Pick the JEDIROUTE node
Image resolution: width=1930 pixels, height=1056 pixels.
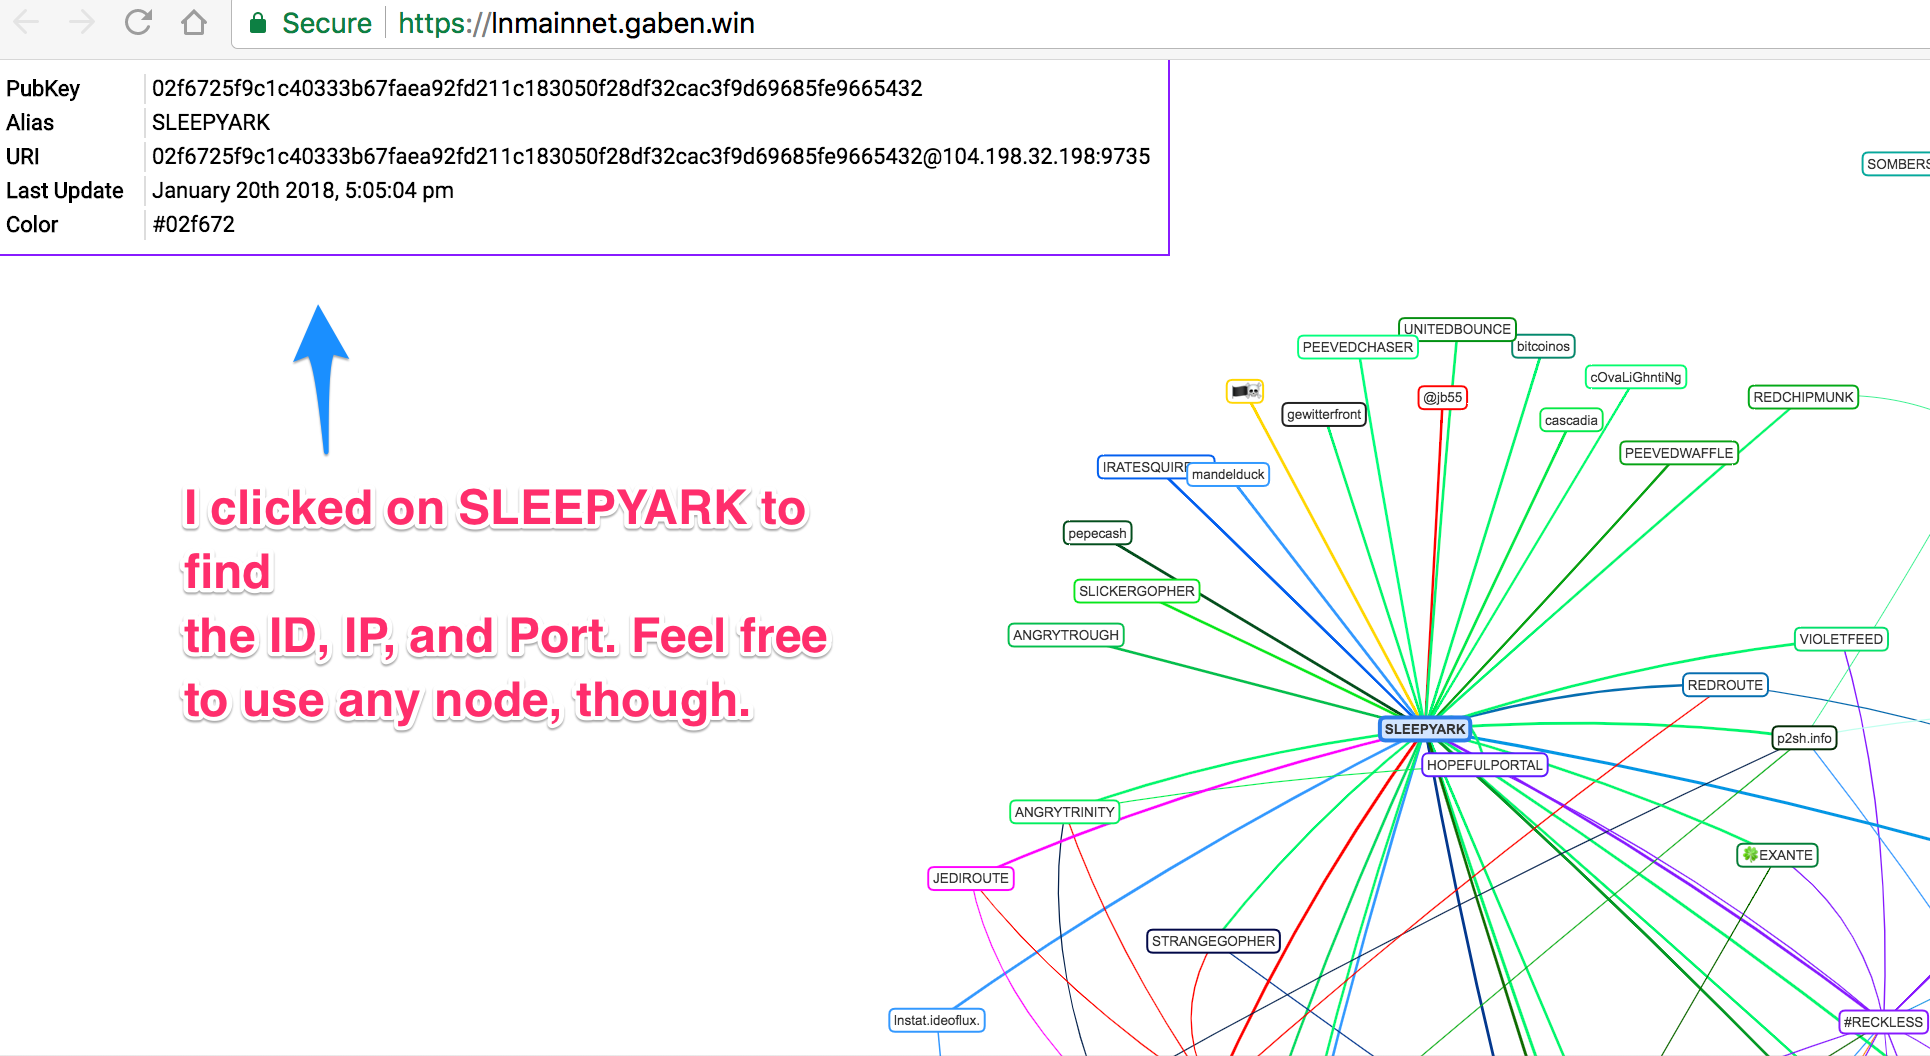971,878
